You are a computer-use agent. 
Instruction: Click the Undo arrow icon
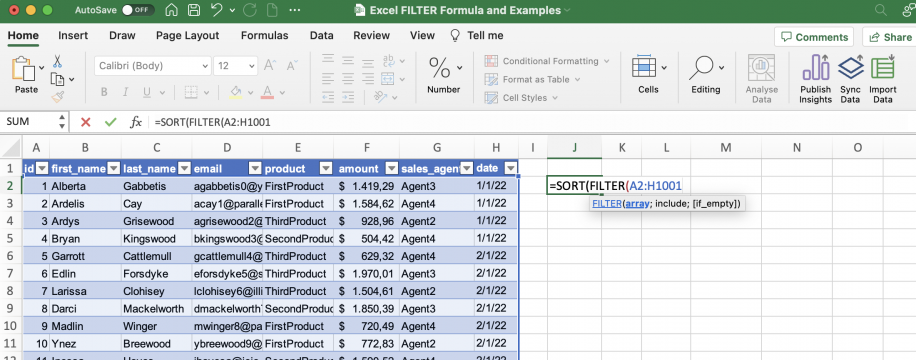click(x=217, y=10)
